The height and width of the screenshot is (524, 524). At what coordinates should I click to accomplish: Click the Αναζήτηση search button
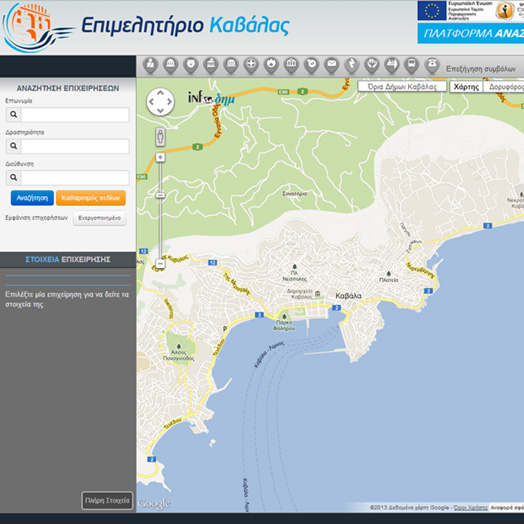[32, 198]
